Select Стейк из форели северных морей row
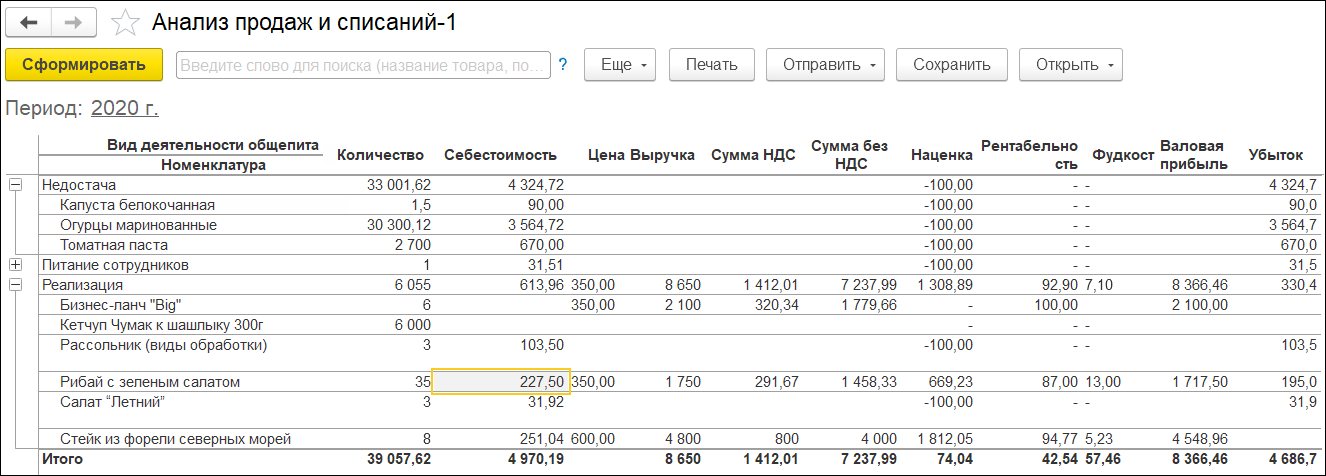Viewport: 1326px width, 476px height. (x=175, y=439)
